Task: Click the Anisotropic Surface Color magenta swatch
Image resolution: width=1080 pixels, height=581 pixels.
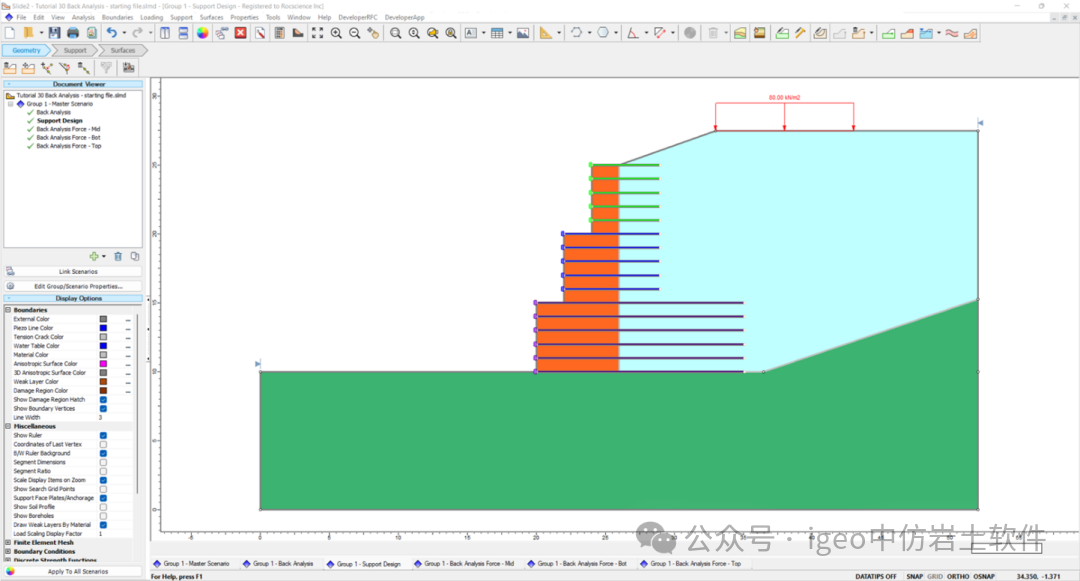Action: point(103,364)
